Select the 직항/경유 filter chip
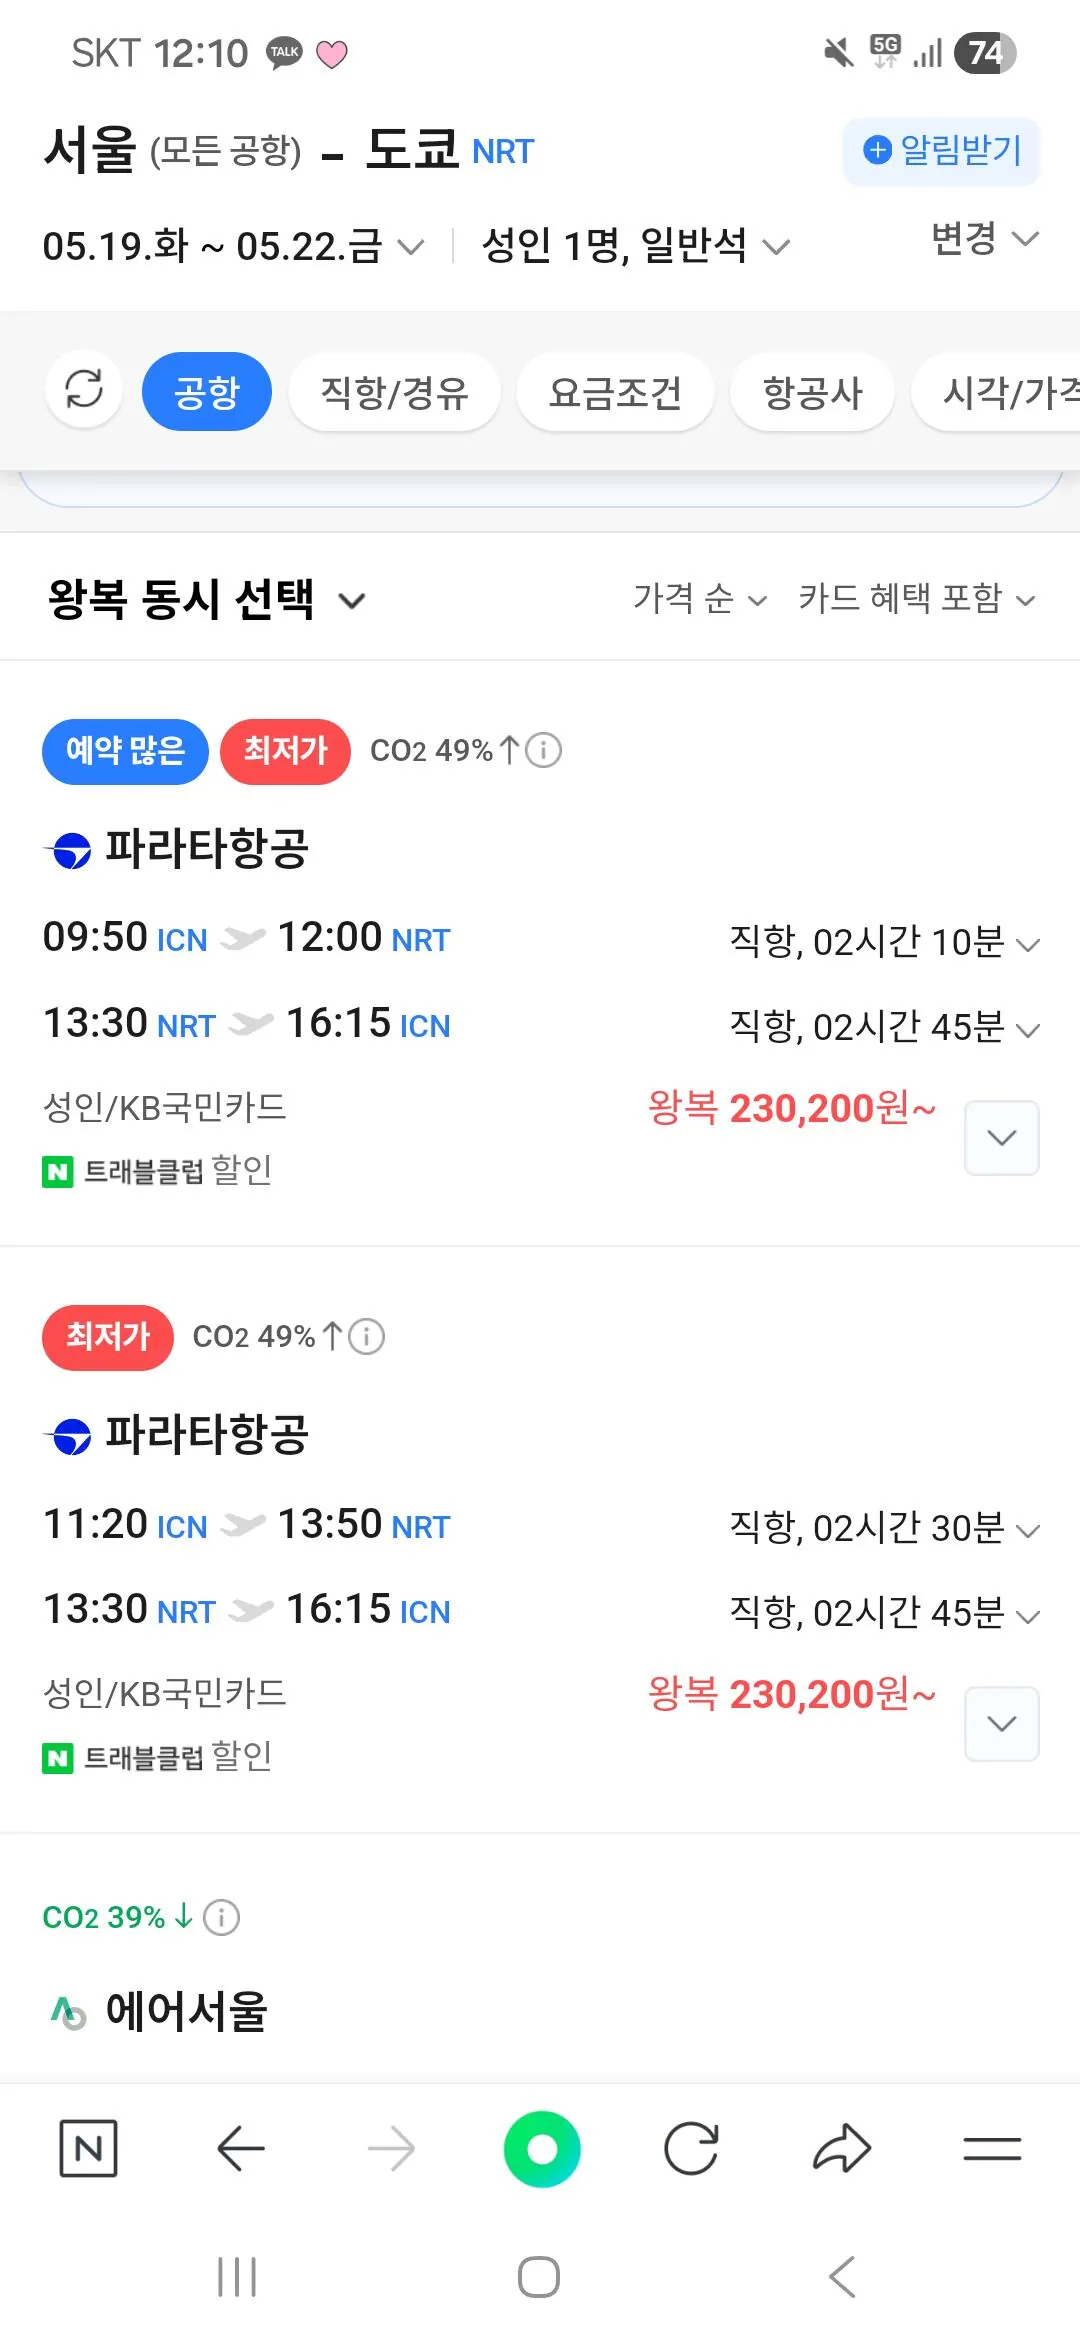The image size is (1080, 2340). [x=394, y=392]
